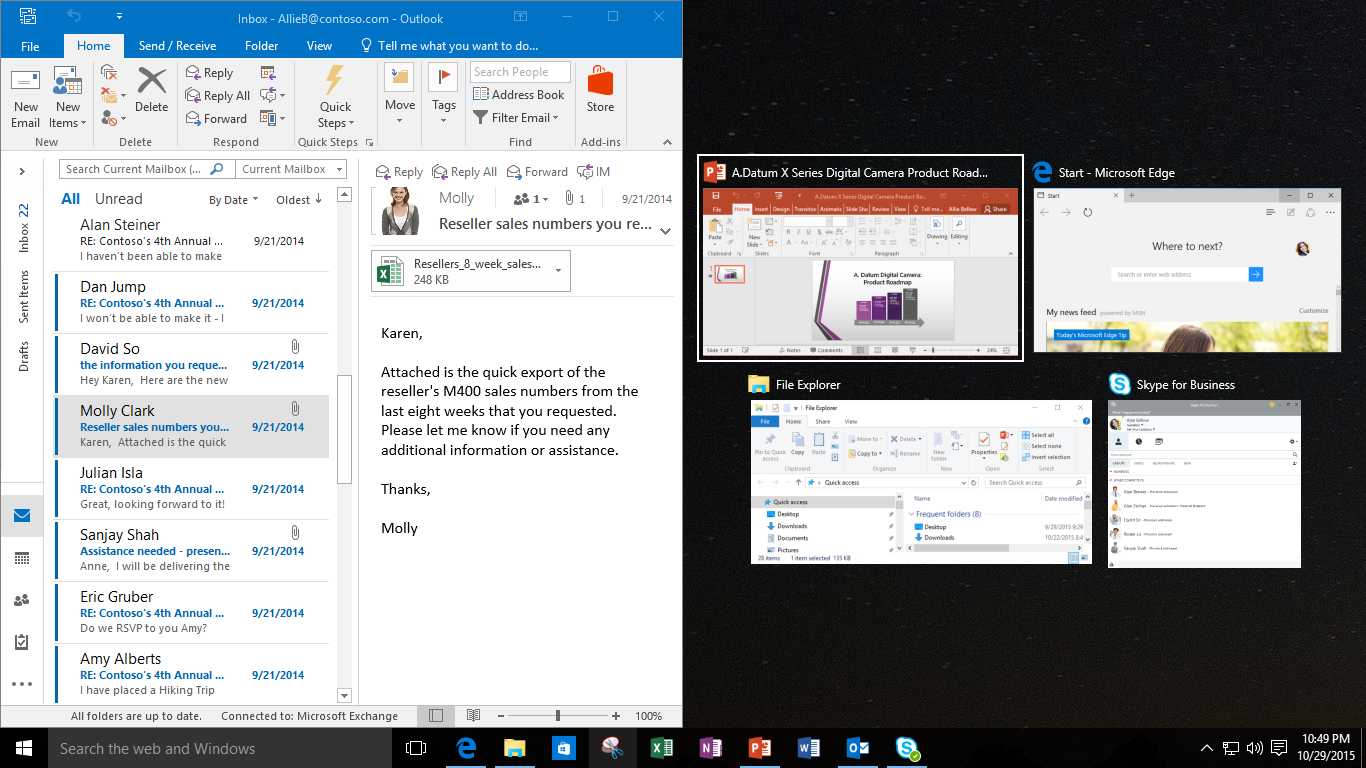Click the Tasks navigation icon
This screenshot has height=768, width=1366.
click(22, 642)
